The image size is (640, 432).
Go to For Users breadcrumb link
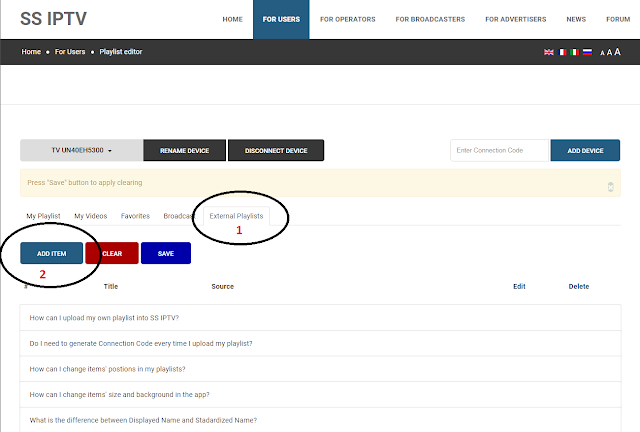click(x=70, y=52)
